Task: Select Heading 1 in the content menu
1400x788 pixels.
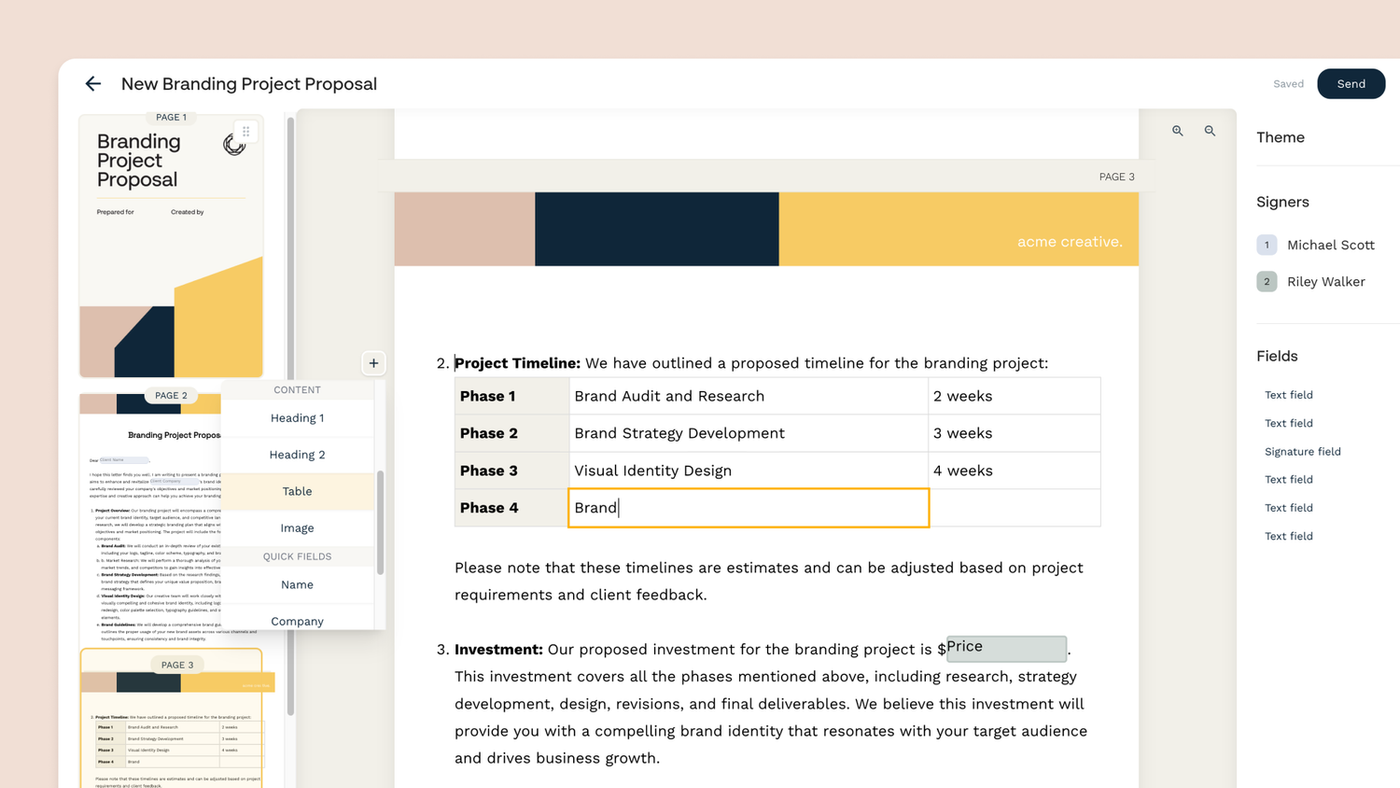Action: [x=297, y=418]
